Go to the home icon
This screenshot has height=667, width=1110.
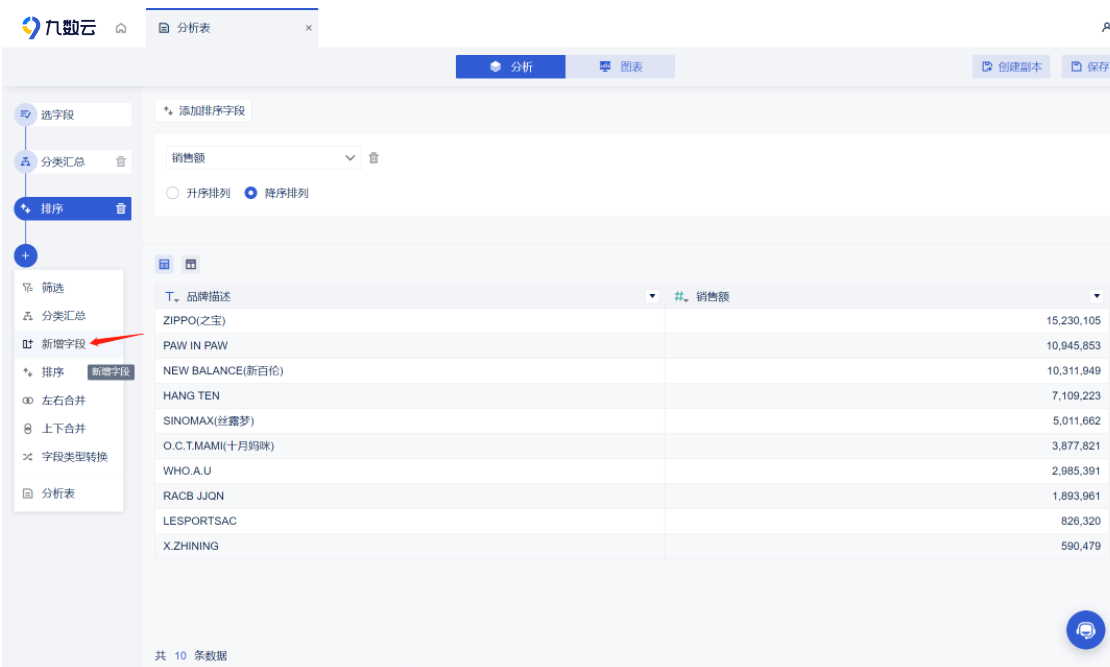121,28
